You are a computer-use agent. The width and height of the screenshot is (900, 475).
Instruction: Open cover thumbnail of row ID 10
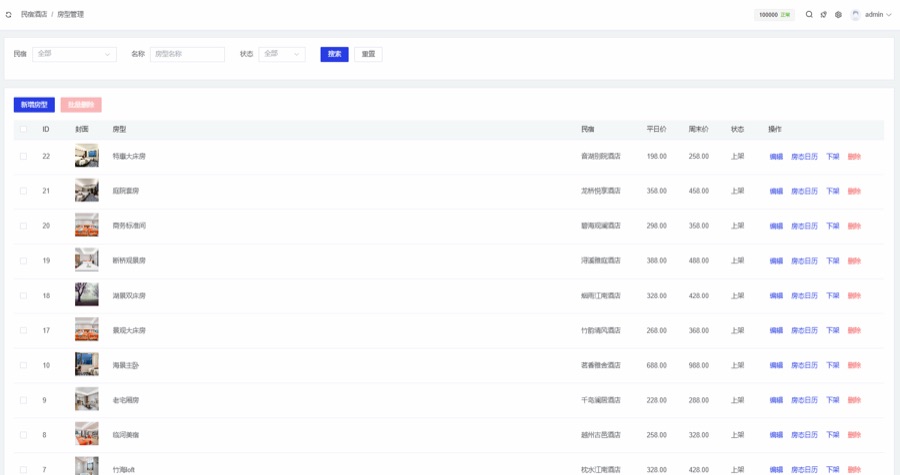pyautogui.click(x=87, y=365)
